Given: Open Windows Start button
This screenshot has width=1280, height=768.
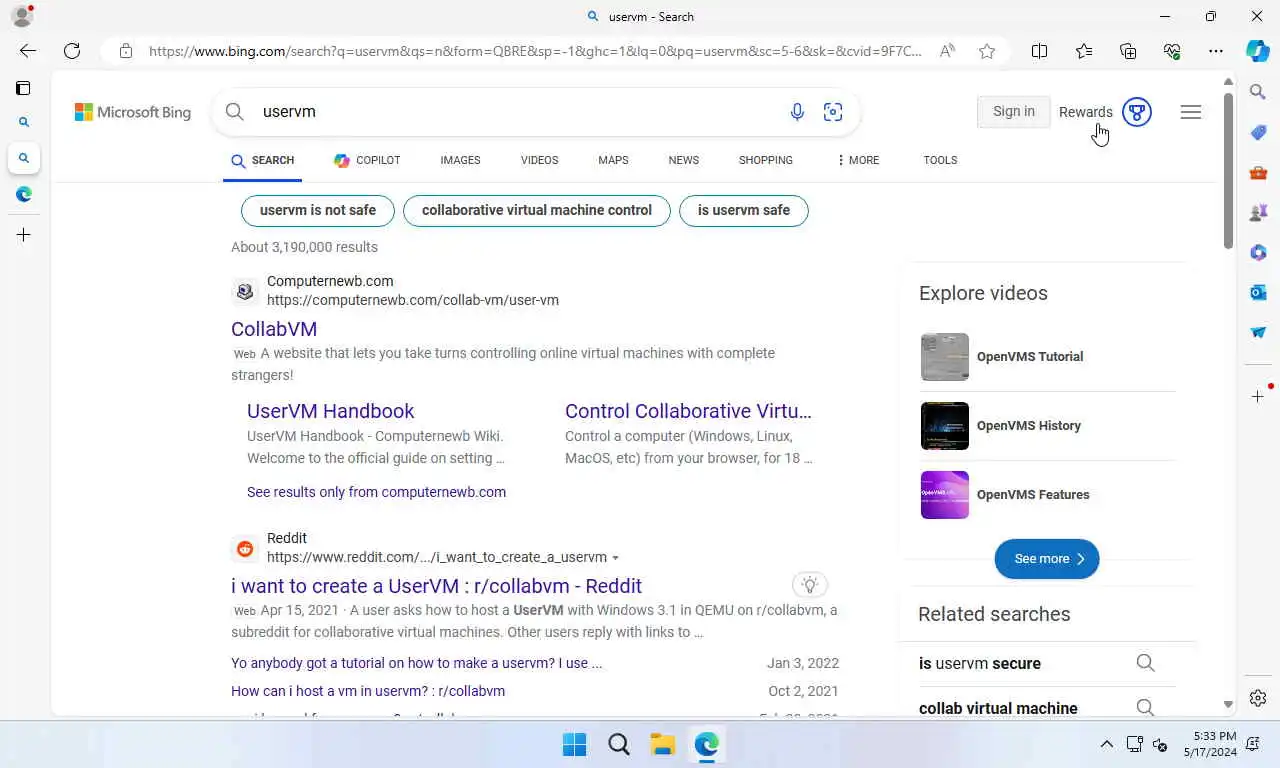Looking at the screenshot, I should (575, 744).
